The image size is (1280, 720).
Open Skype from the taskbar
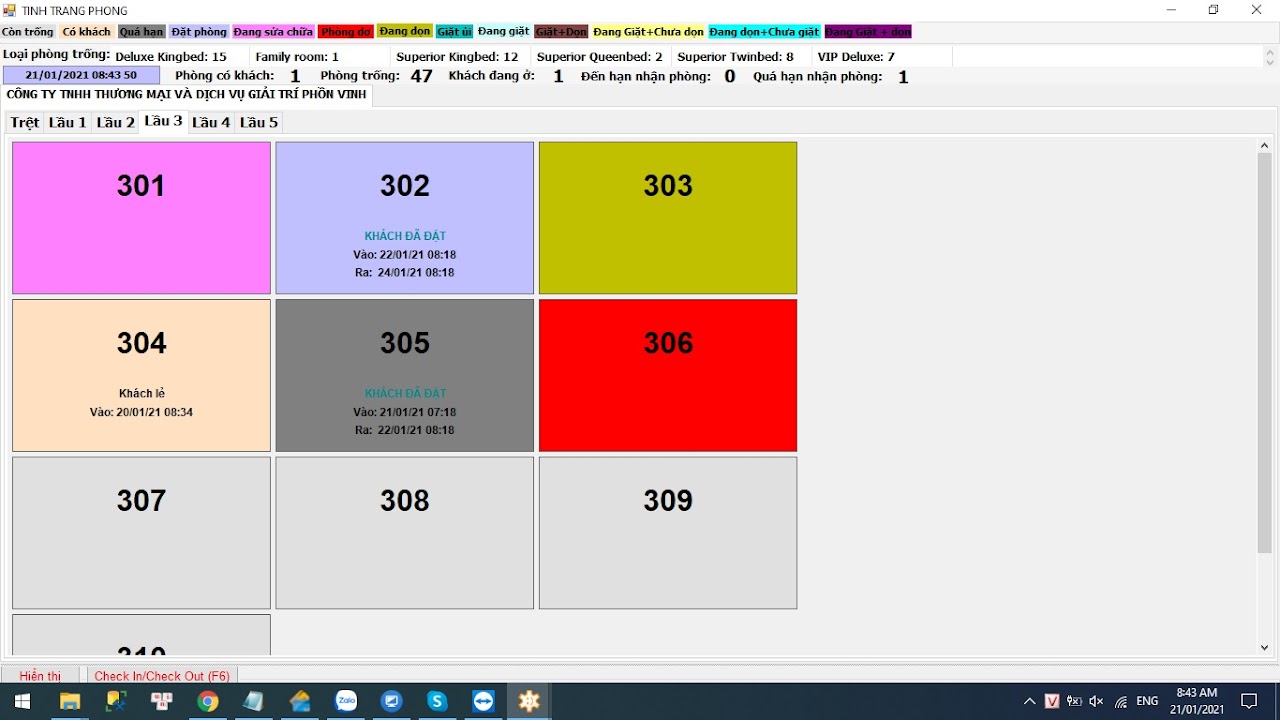click(x=437, y=701)
